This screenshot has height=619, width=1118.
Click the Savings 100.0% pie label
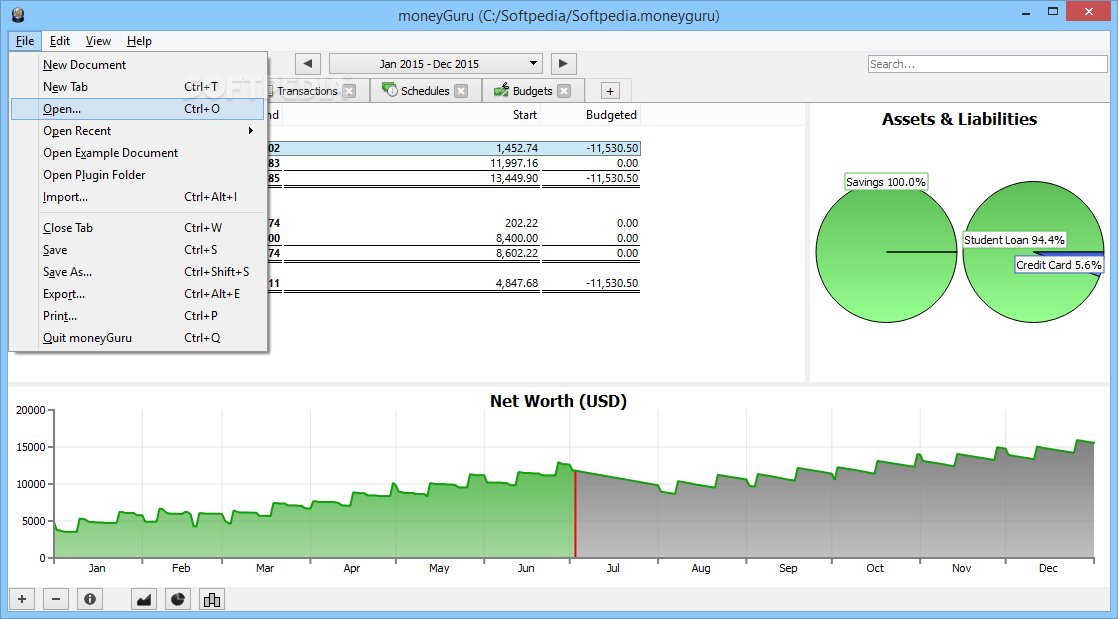(x=886, y=182)
